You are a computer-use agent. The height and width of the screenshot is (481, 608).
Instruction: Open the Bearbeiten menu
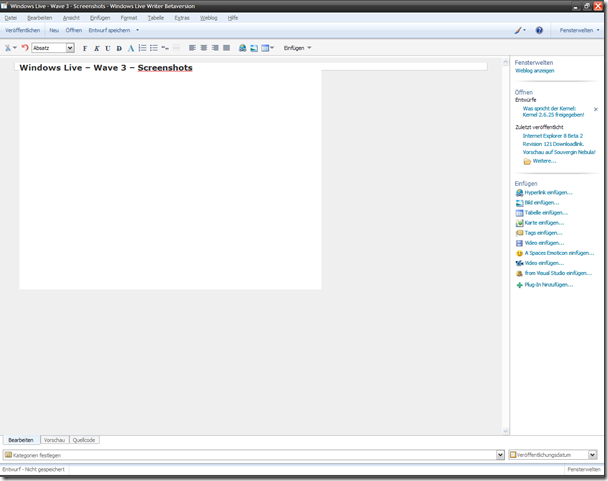point(40,18)
